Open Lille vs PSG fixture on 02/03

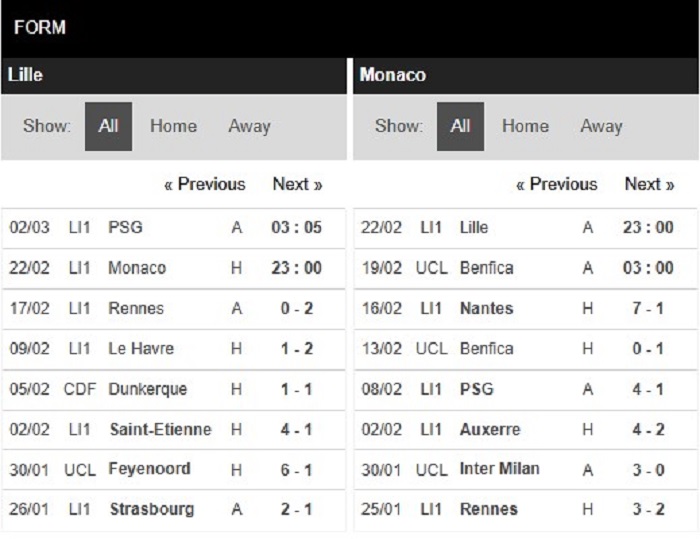click(174, 228)
